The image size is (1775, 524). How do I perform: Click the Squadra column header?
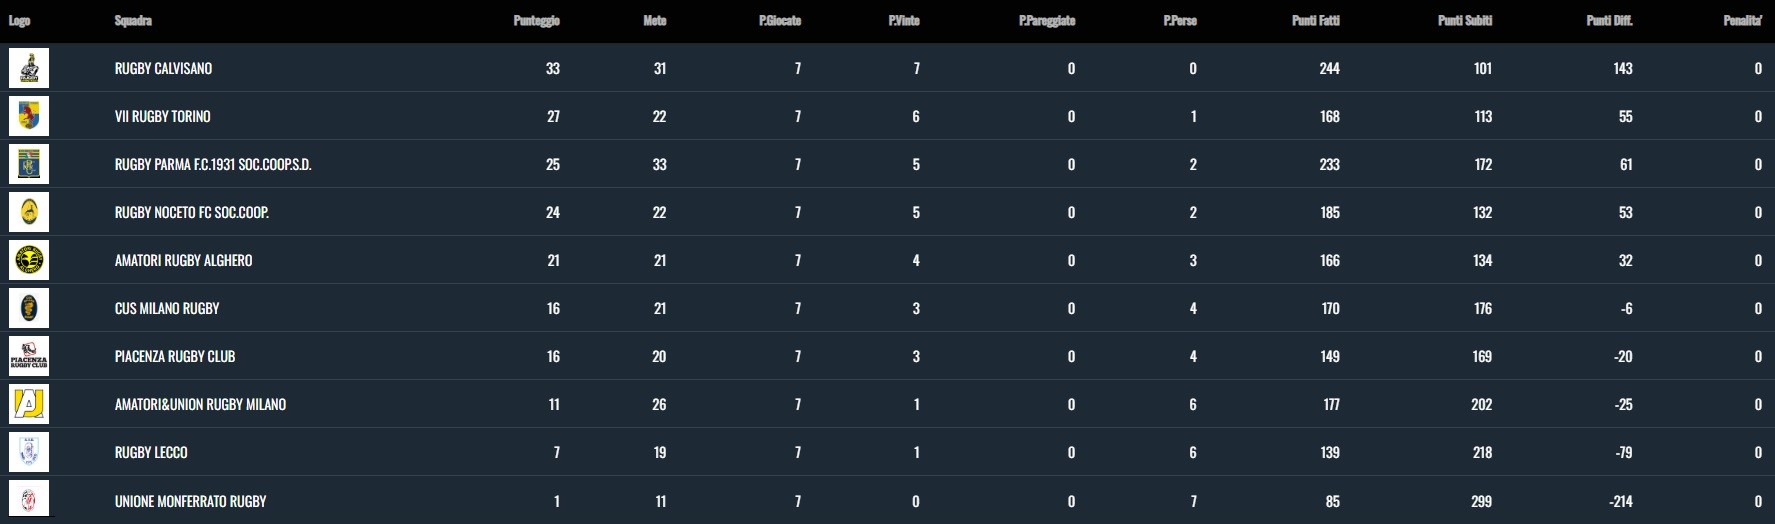tap(133, 21)
